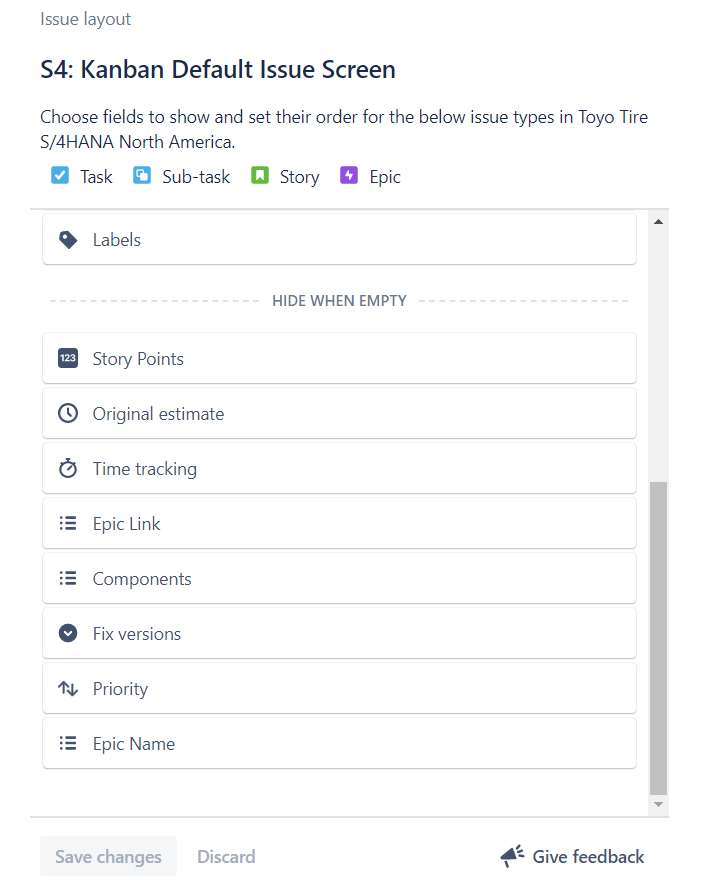Click the Fix versions dropdown circle icon
Image resolution: width=701 pixels, height=891 pixels.
68,633
